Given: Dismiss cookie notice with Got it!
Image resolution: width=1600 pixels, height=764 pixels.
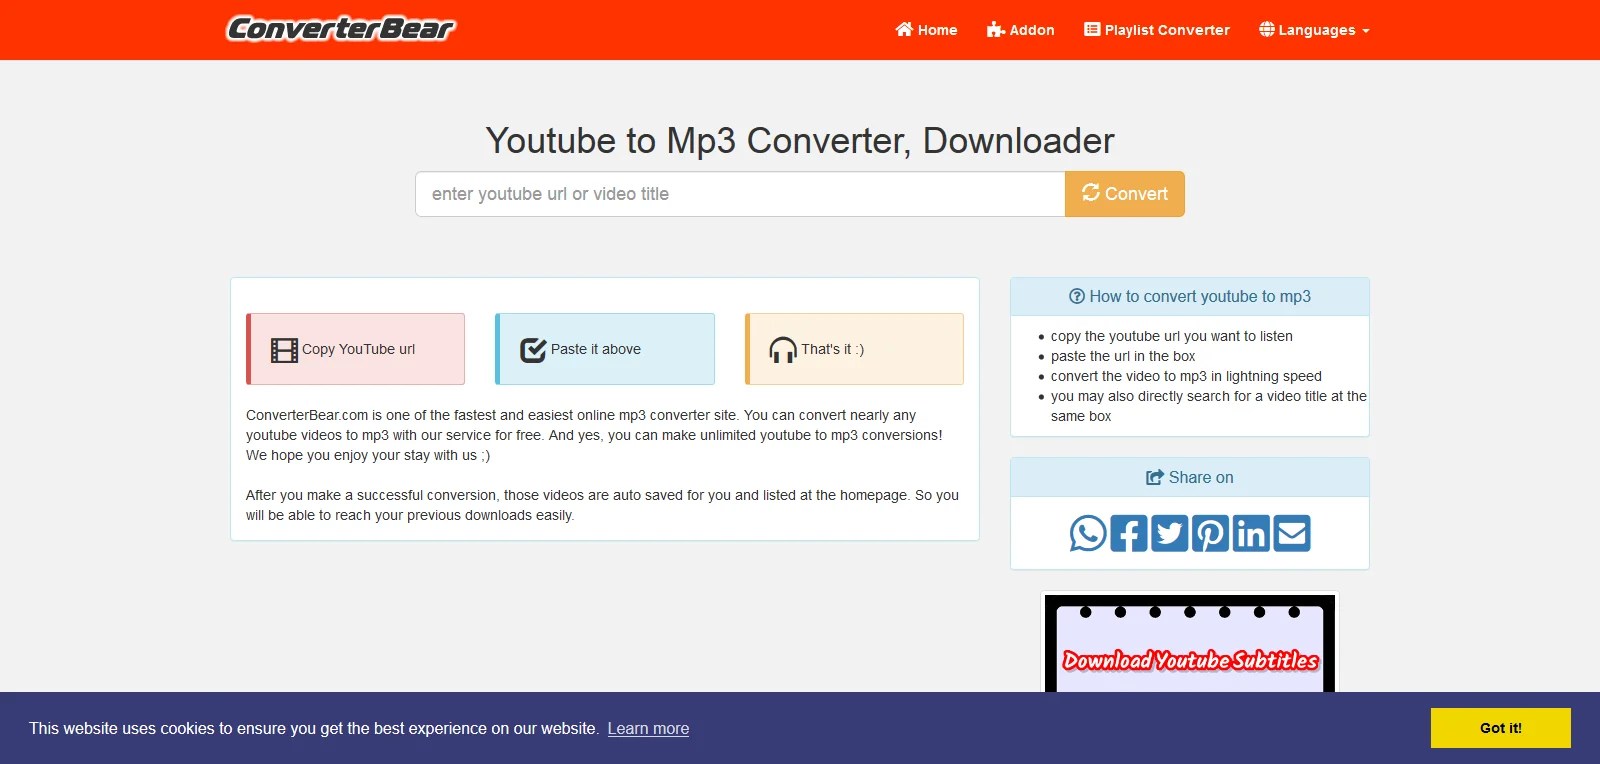Looking at the screenshot, I should click(1501, 728).
